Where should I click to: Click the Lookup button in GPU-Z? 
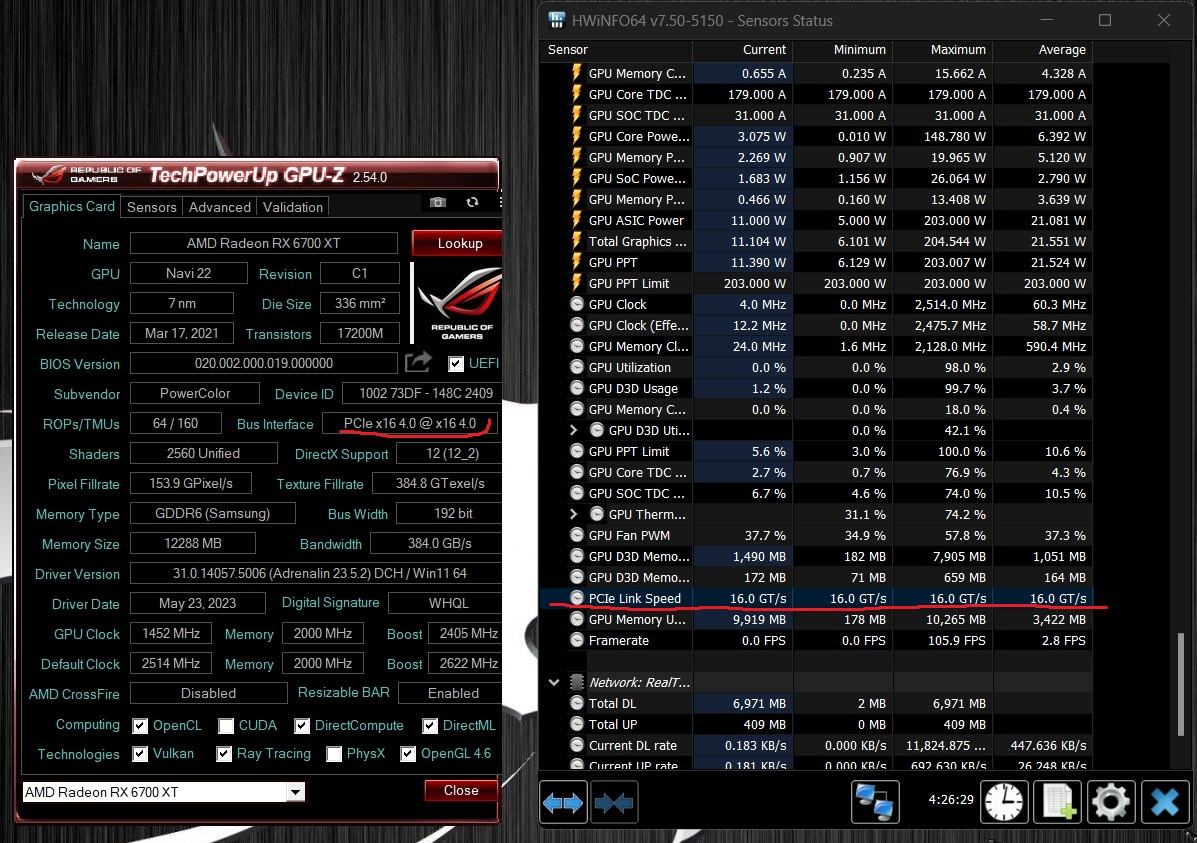click(457, 243)
